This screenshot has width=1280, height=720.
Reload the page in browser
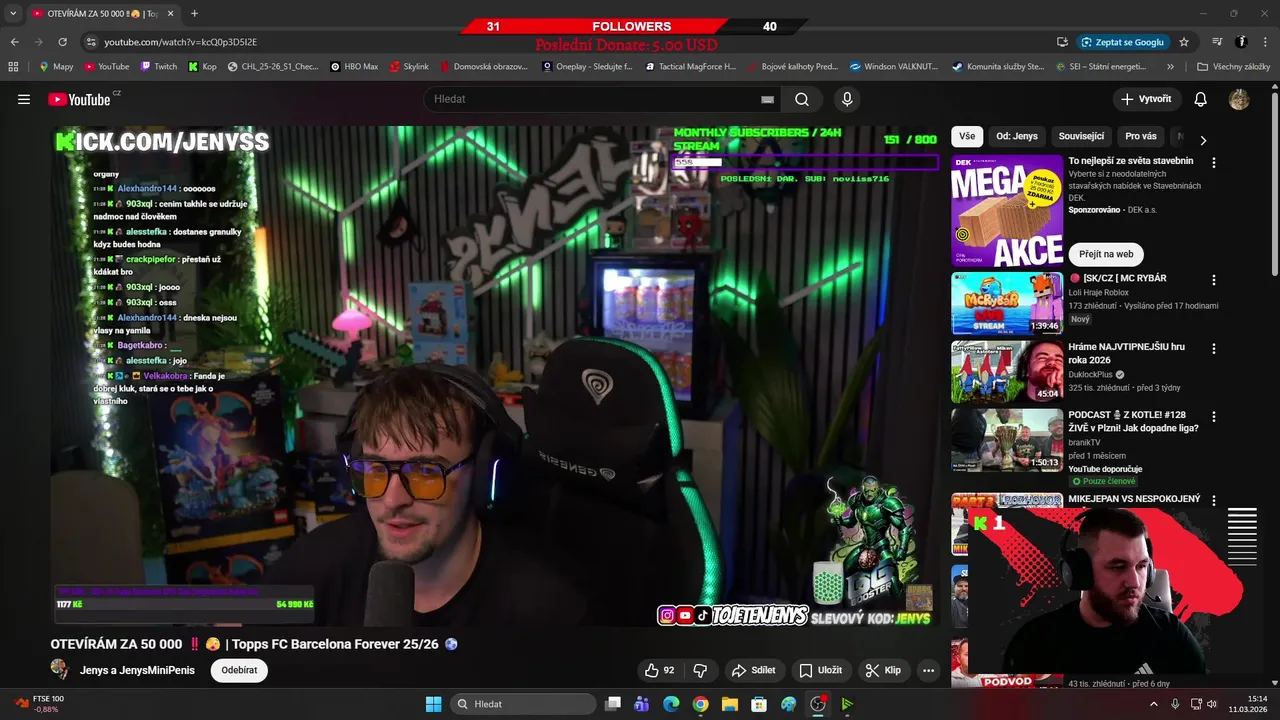62,42
